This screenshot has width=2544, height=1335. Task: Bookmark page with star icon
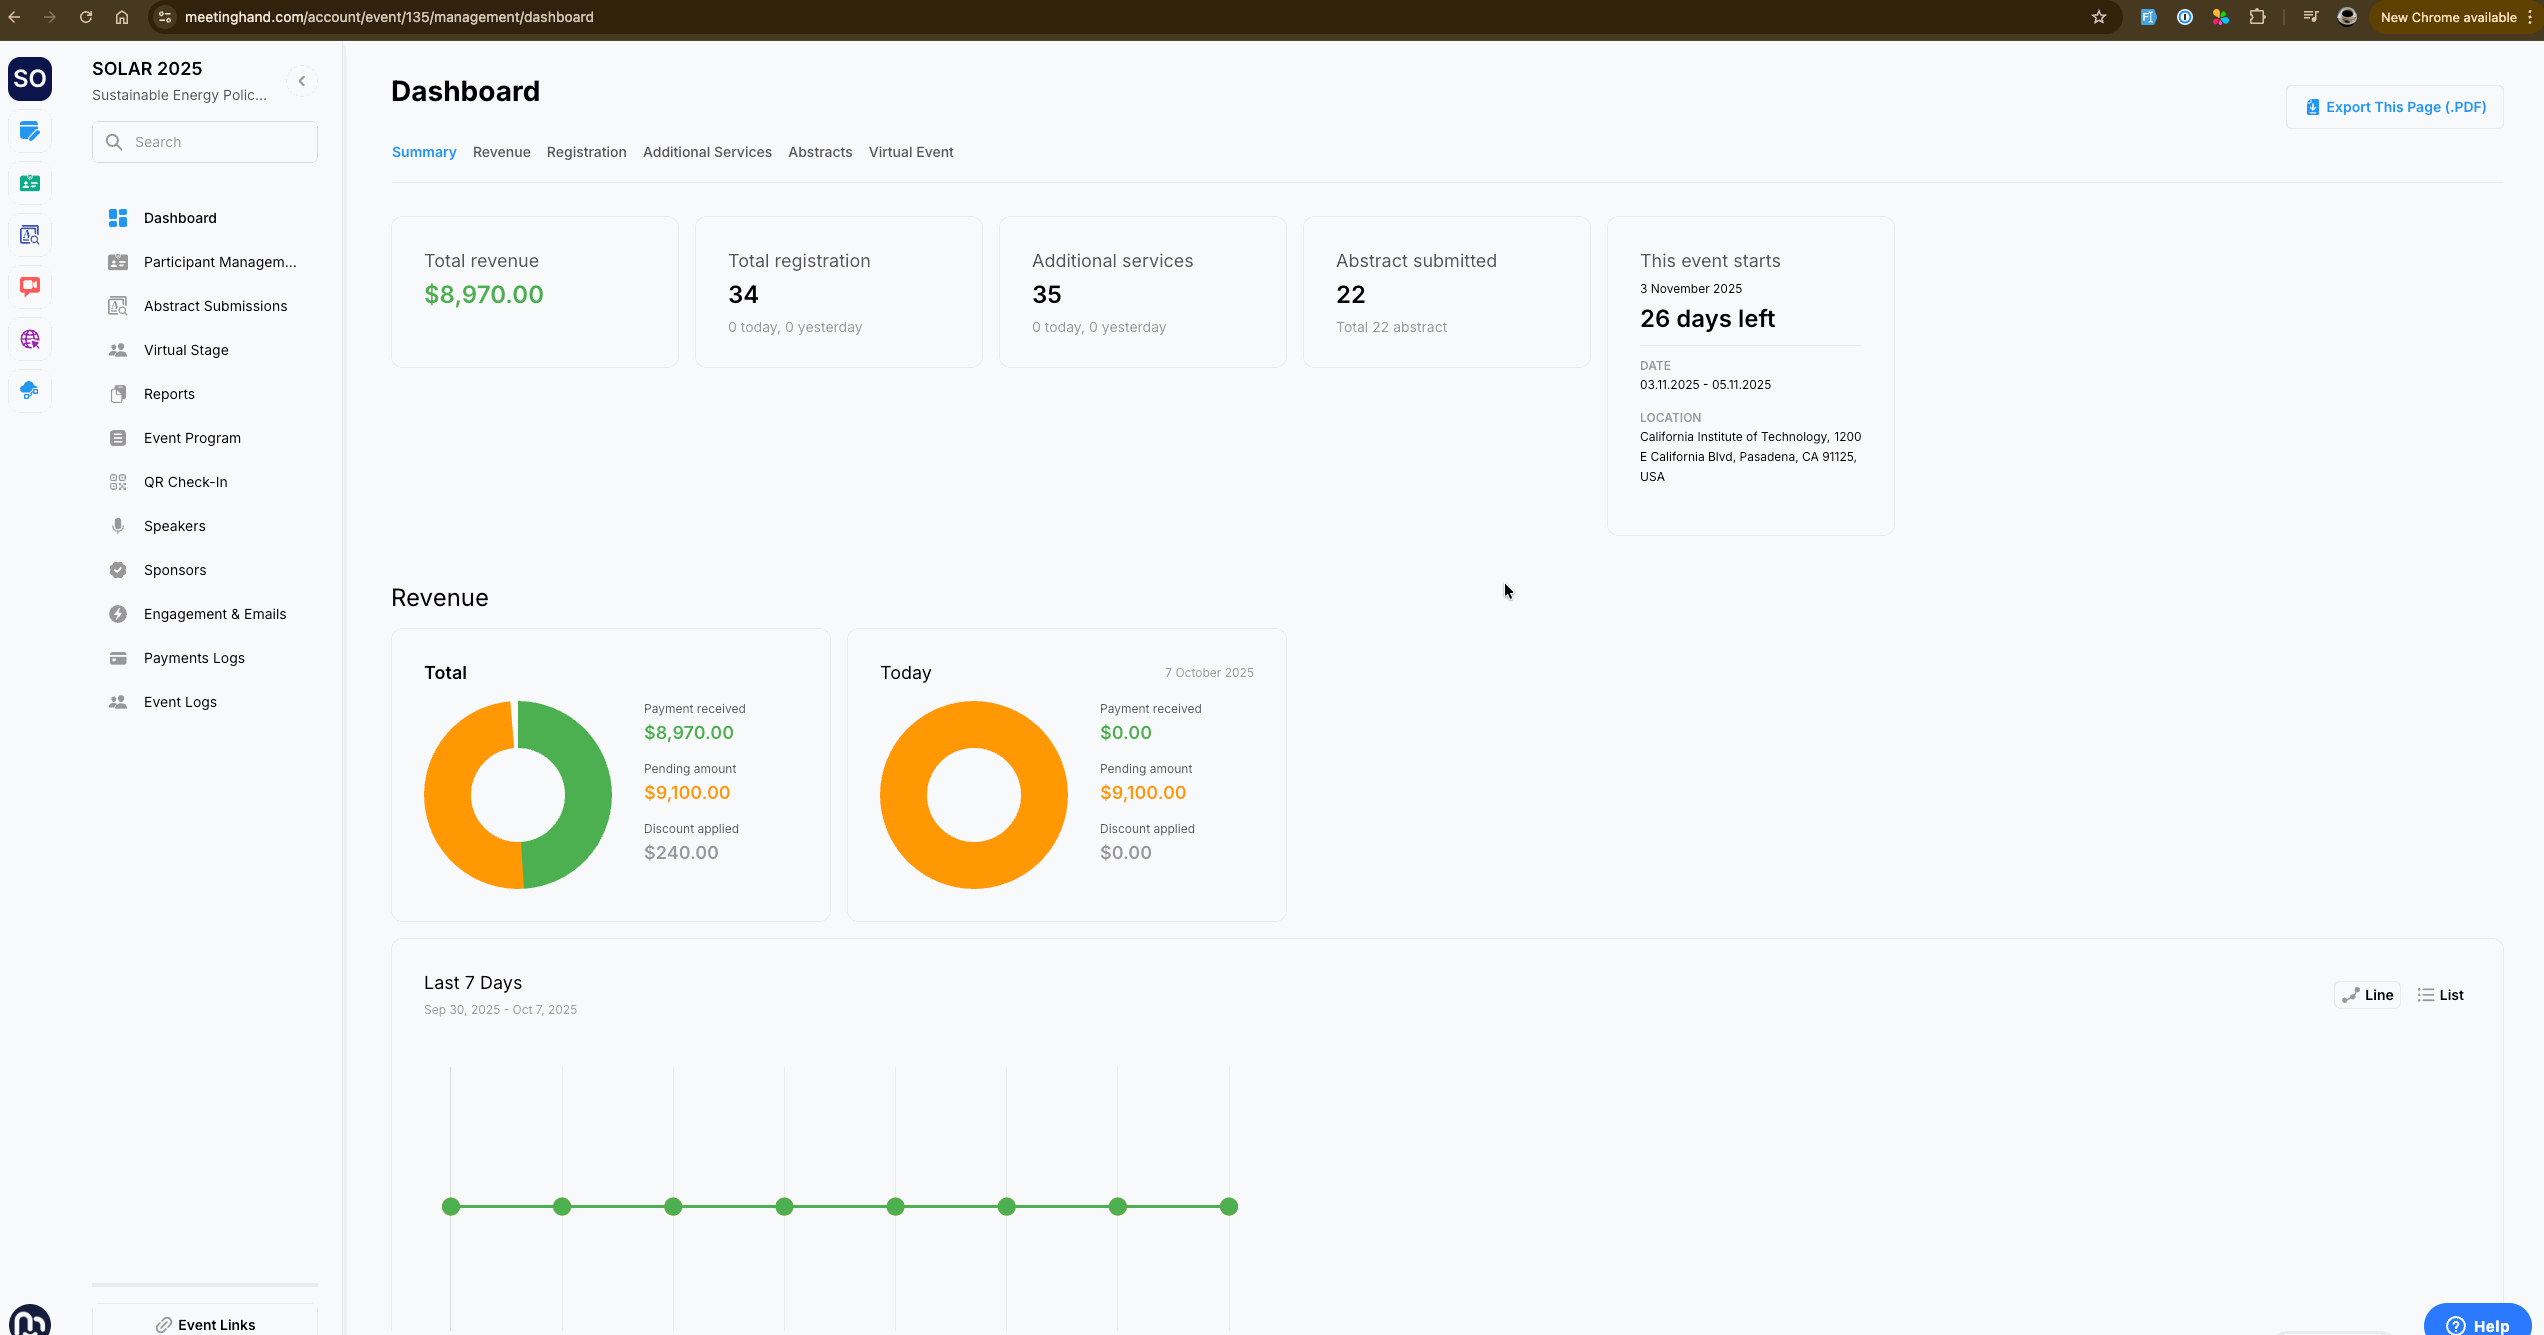[2099, 17]
